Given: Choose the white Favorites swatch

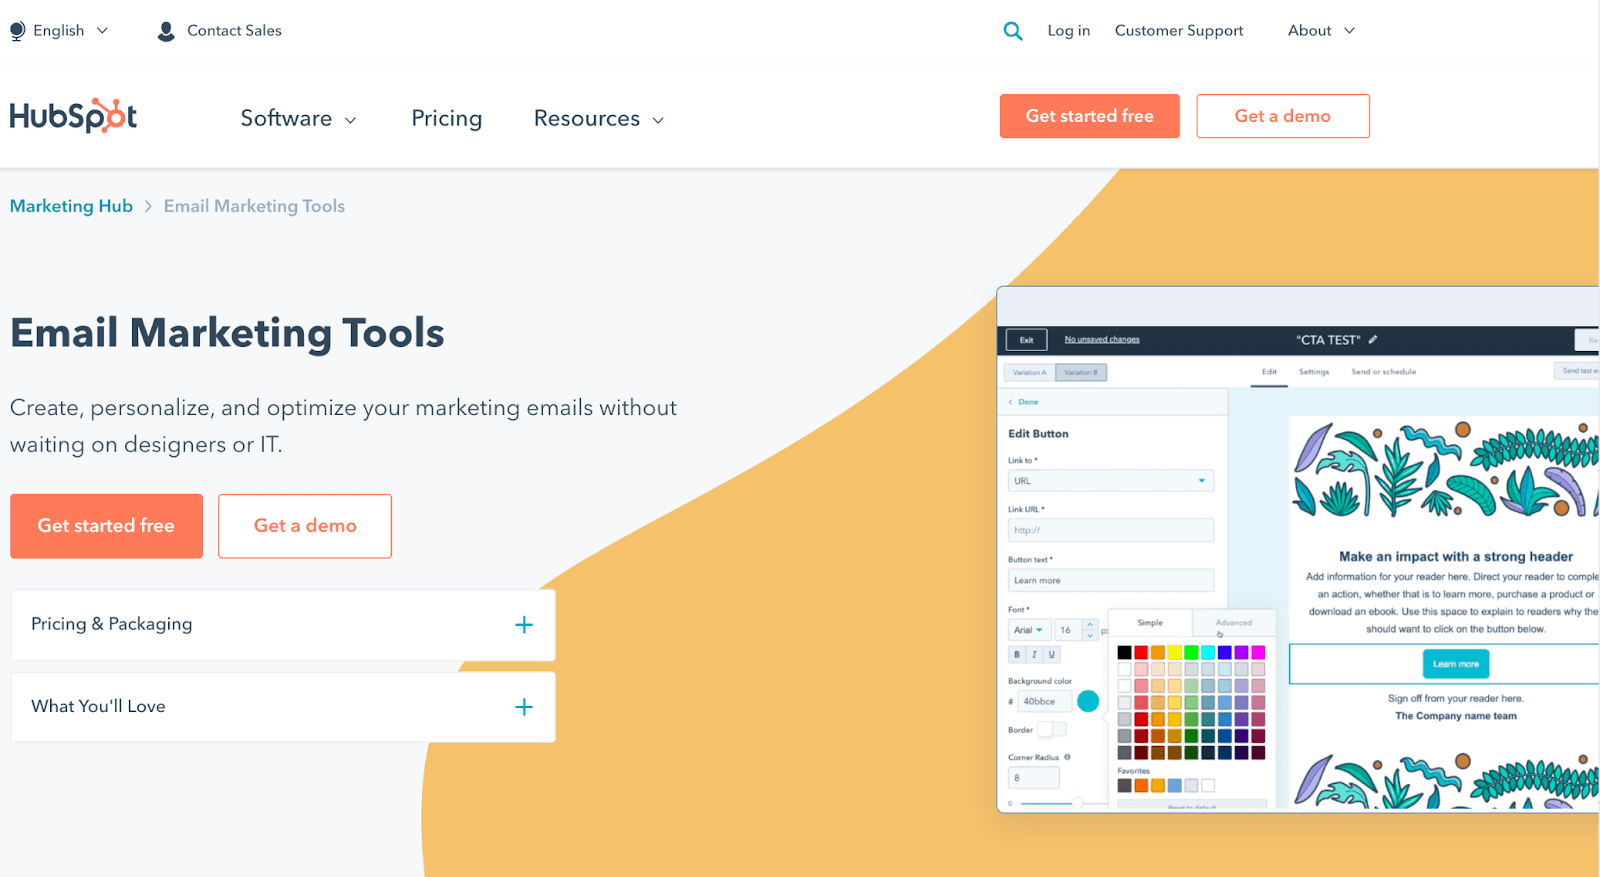Looking at the screenshot, I should point(1208,786).
